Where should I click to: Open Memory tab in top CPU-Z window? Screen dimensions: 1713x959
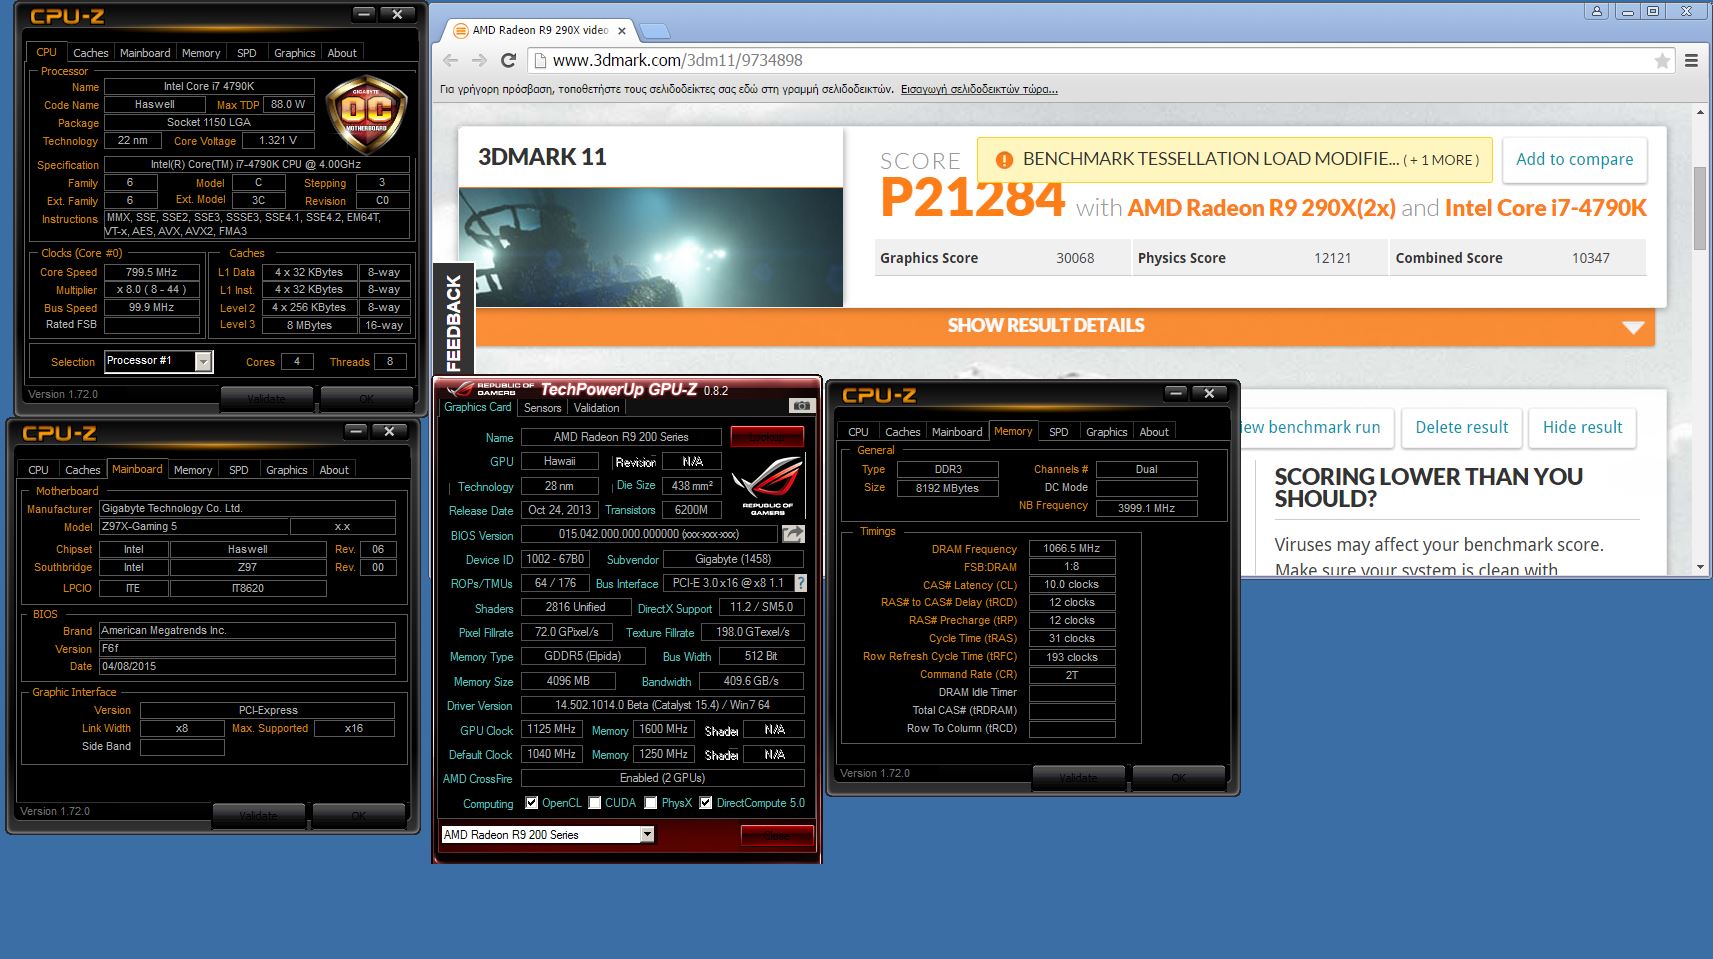tap(201, 53)
